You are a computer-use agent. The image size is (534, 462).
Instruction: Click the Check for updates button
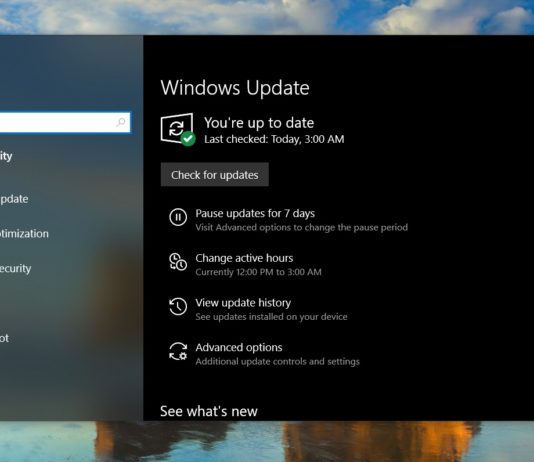coord(215,175)
